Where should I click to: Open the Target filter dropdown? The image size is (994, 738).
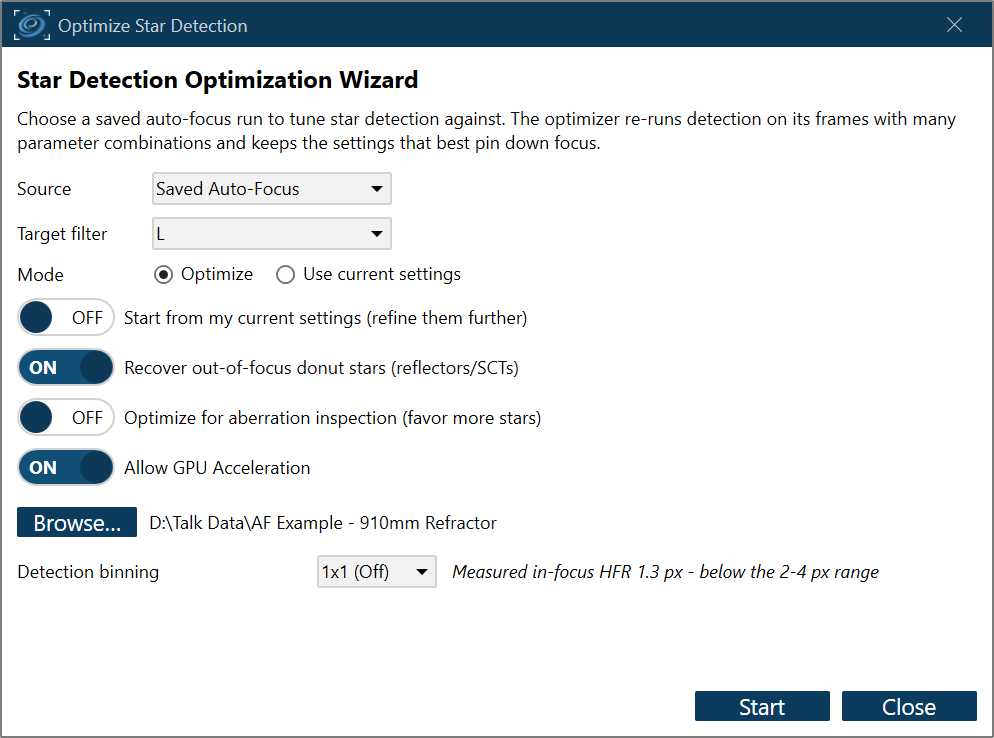coord(271,233)
